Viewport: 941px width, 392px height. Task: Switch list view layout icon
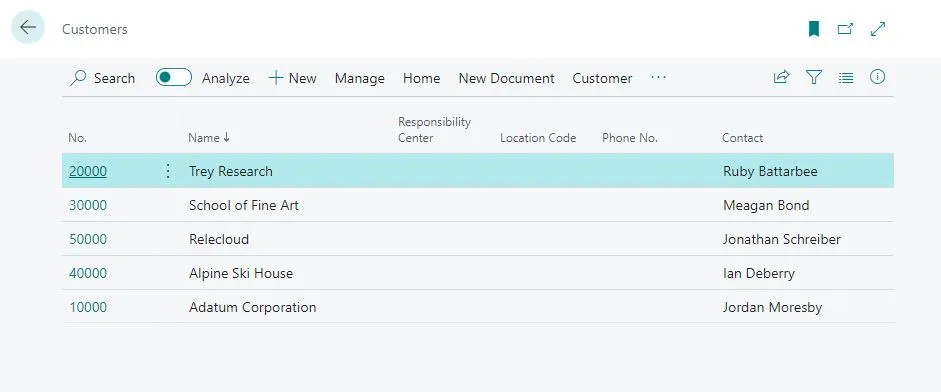point(846,77)
